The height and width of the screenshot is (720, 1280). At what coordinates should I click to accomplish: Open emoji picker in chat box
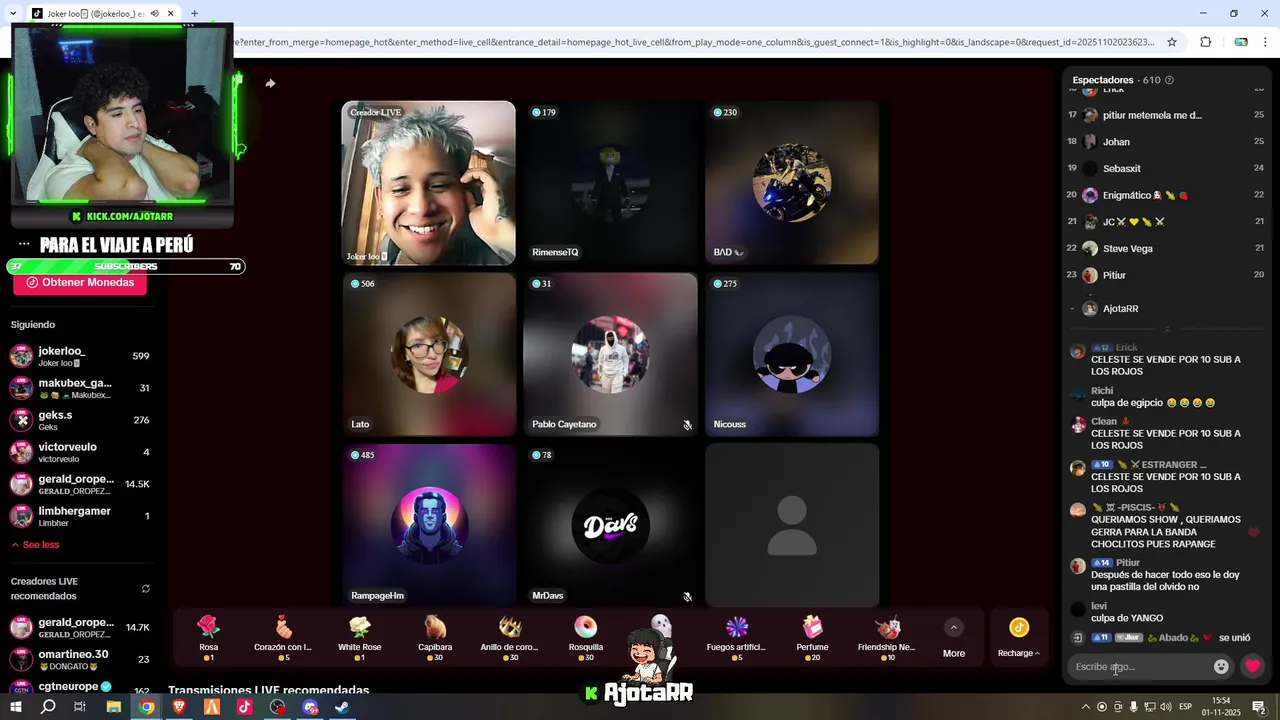1221,666
